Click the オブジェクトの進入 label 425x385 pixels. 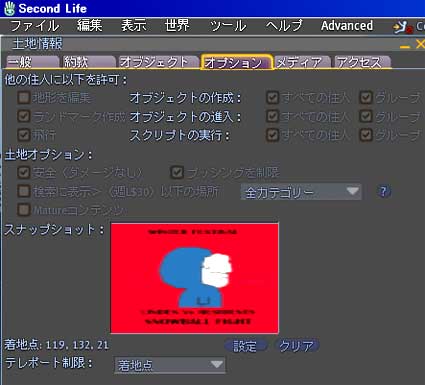[185, 117]
